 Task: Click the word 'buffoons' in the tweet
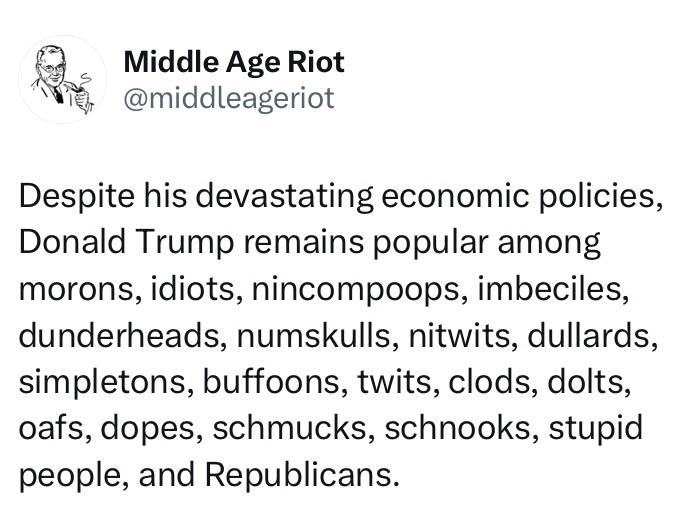271,382
